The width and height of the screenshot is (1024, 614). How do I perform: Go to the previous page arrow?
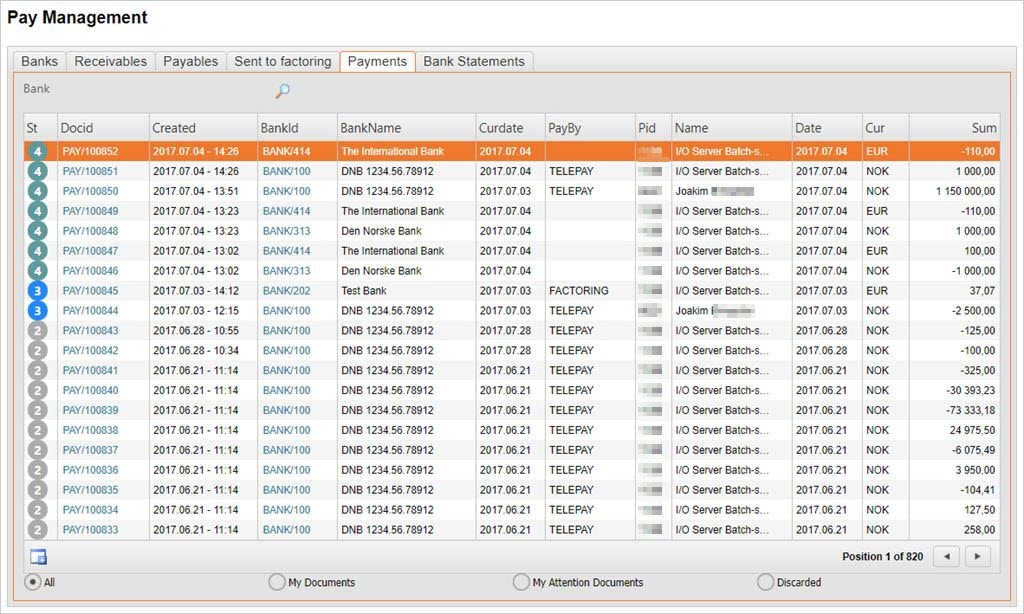coord(946,557)
